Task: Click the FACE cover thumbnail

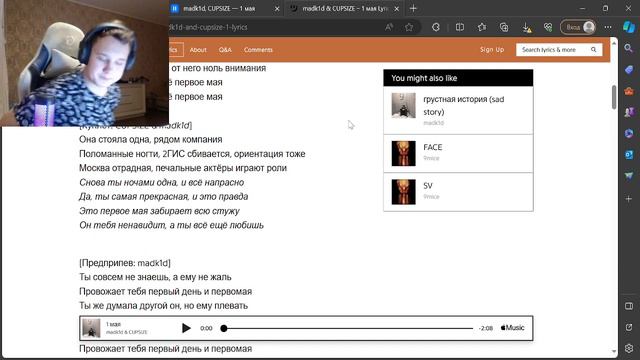Action: click(x=403, y=153)
